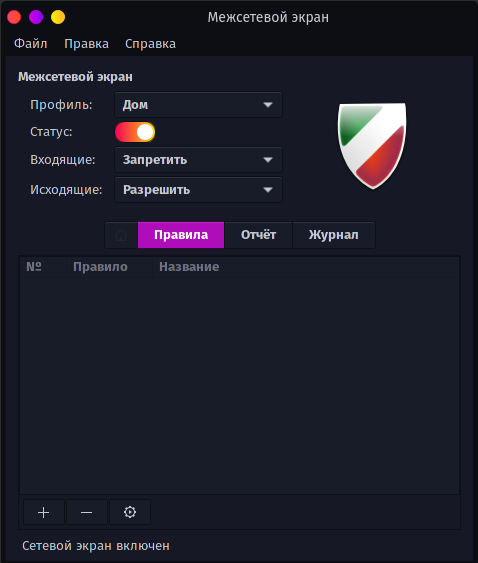Click the firewall shield logo
The height and width of the screenshot is (563, 478).
[x=372, y=145]
